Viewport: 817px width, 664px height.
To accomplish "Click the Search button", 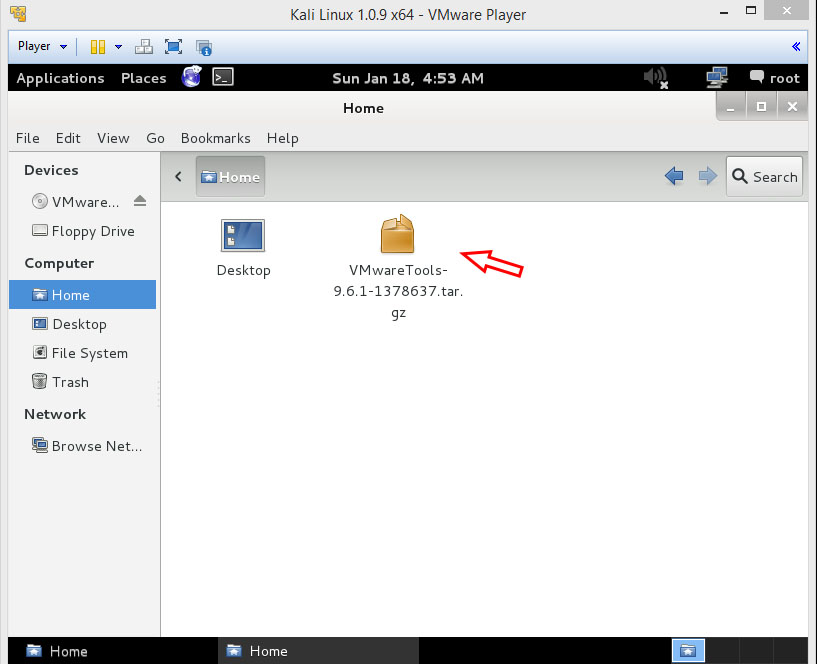I will point(764,177).
